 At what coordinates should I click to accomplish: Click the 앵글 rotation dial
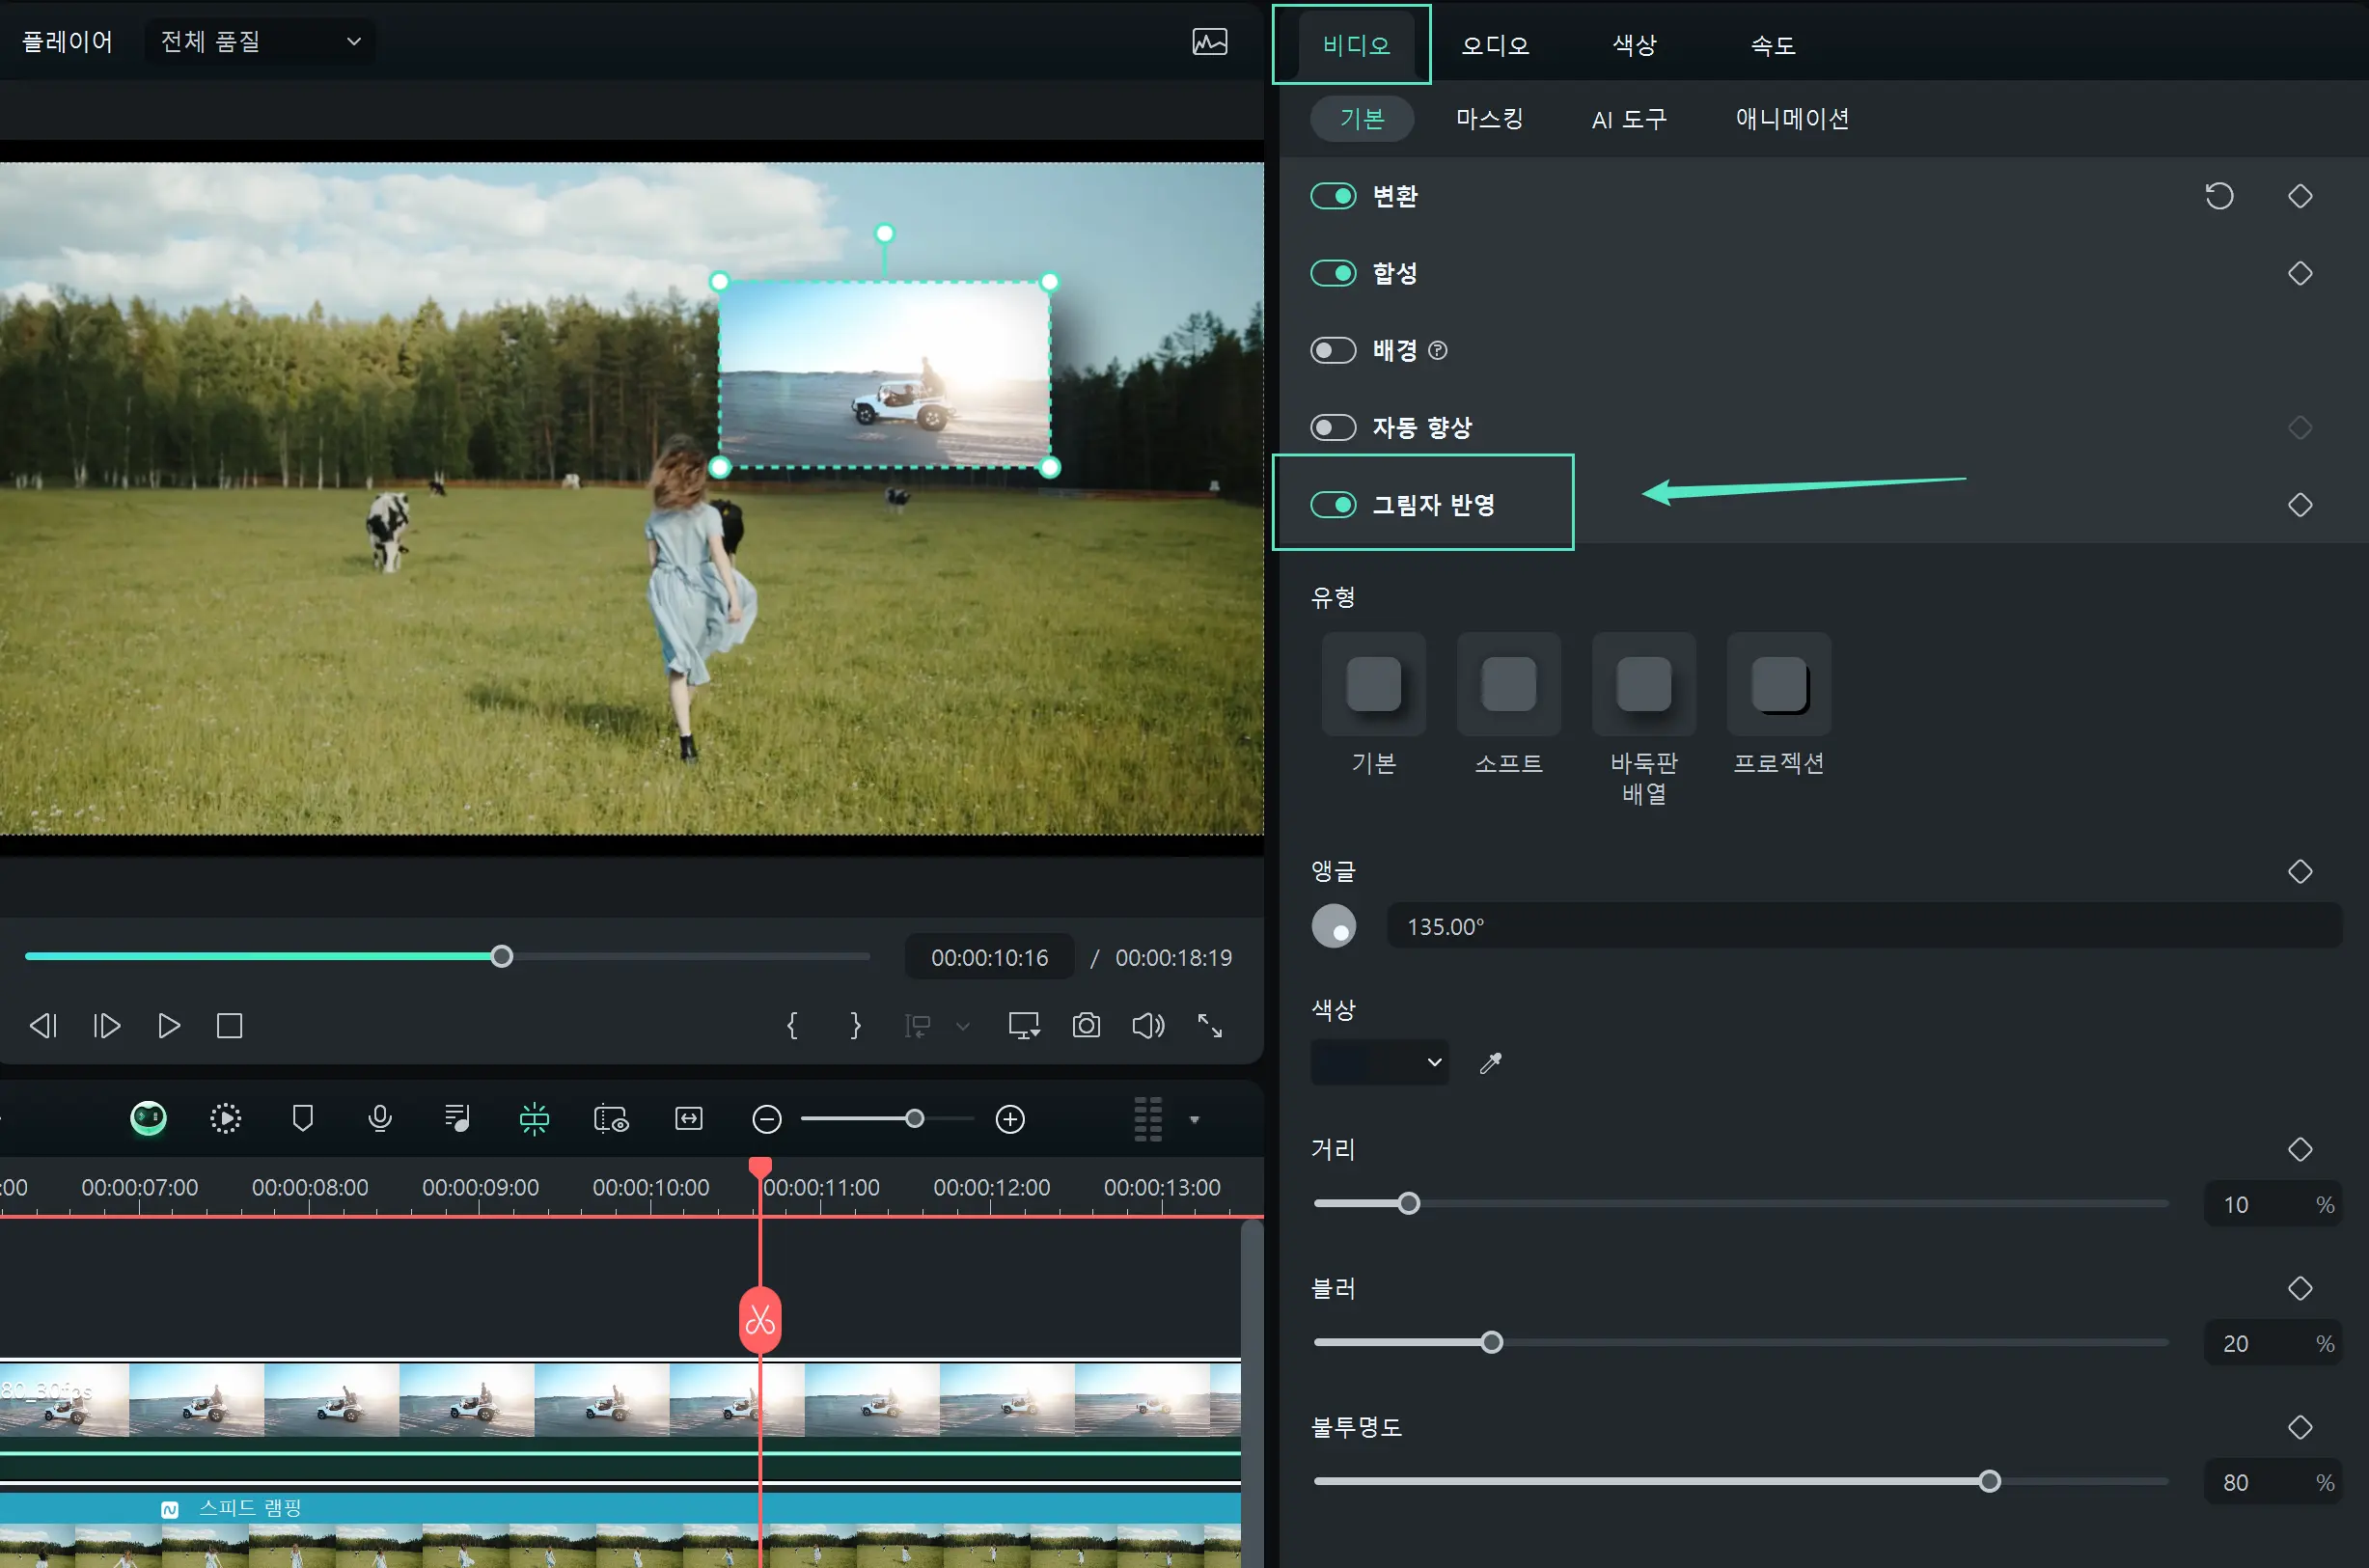point(1333,926)
